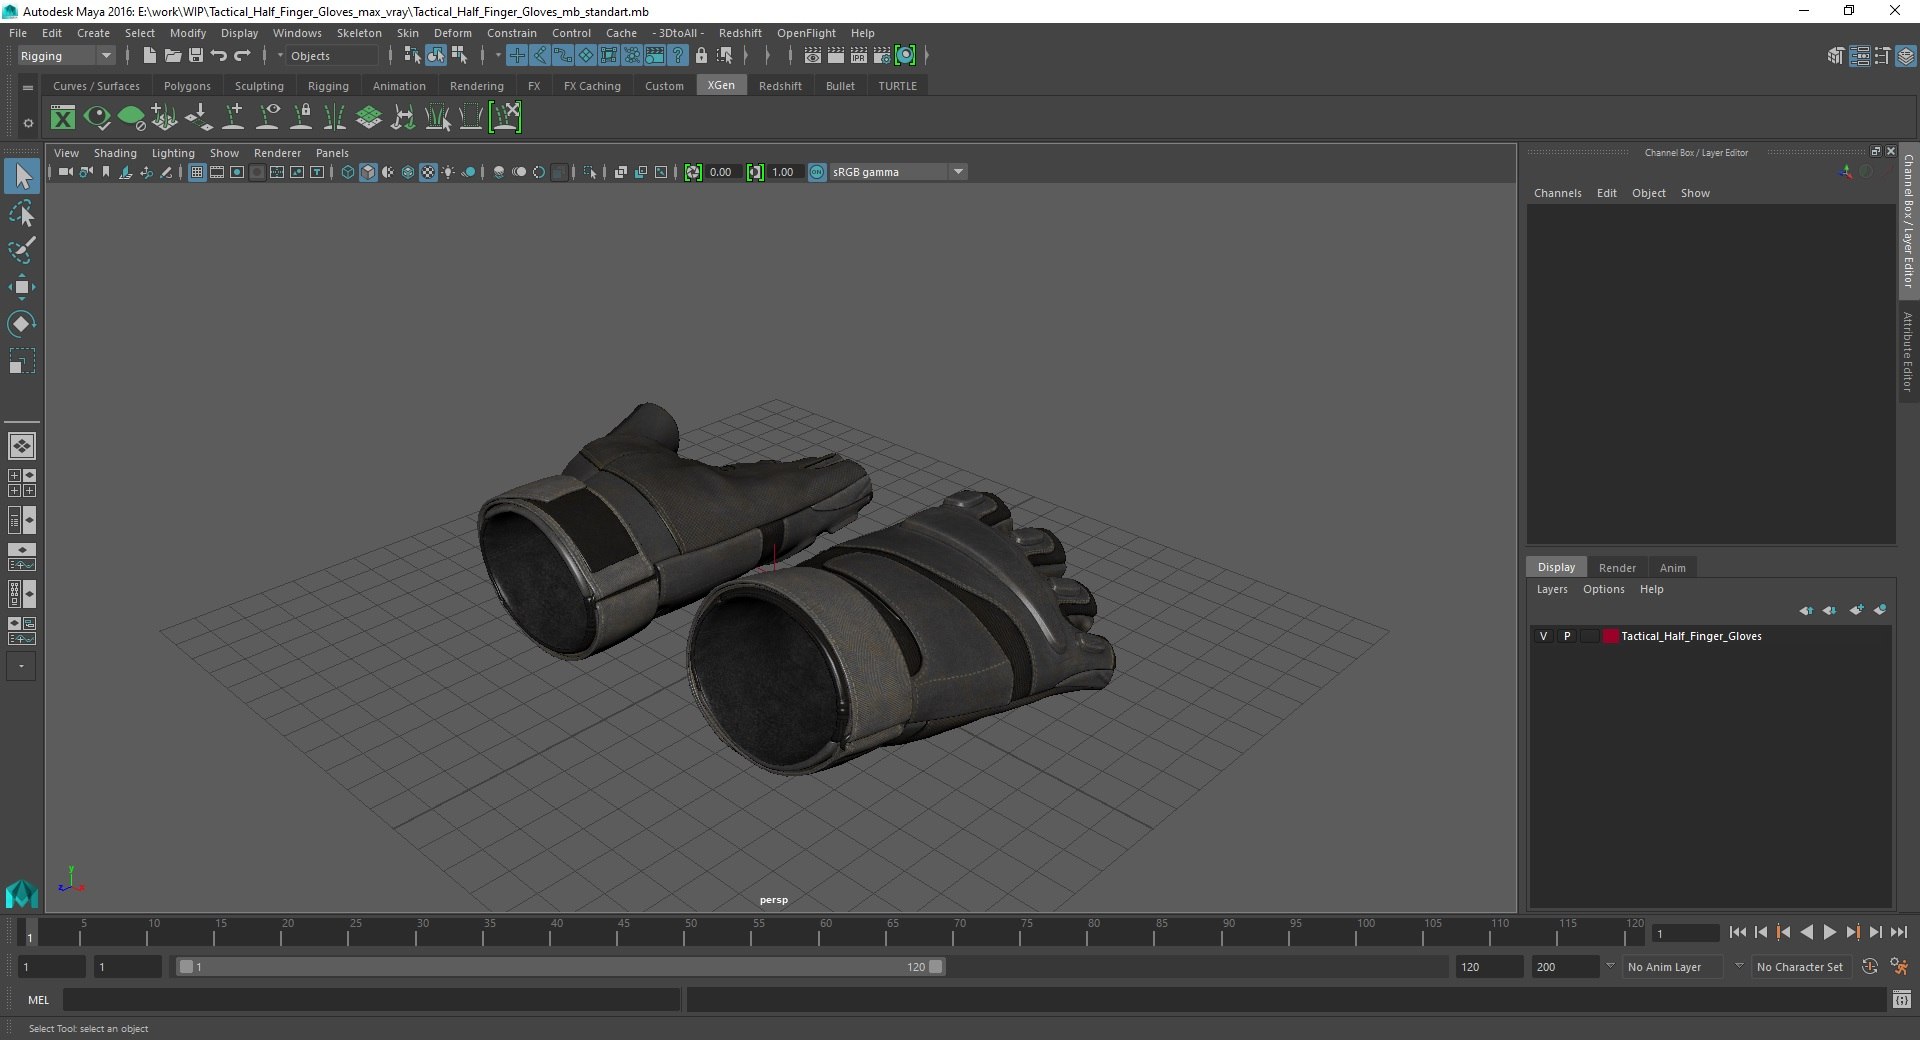Toggle the viewport grid display
The width and height of the screenshot is (1920, 1040).
click(x=197, y=172)
